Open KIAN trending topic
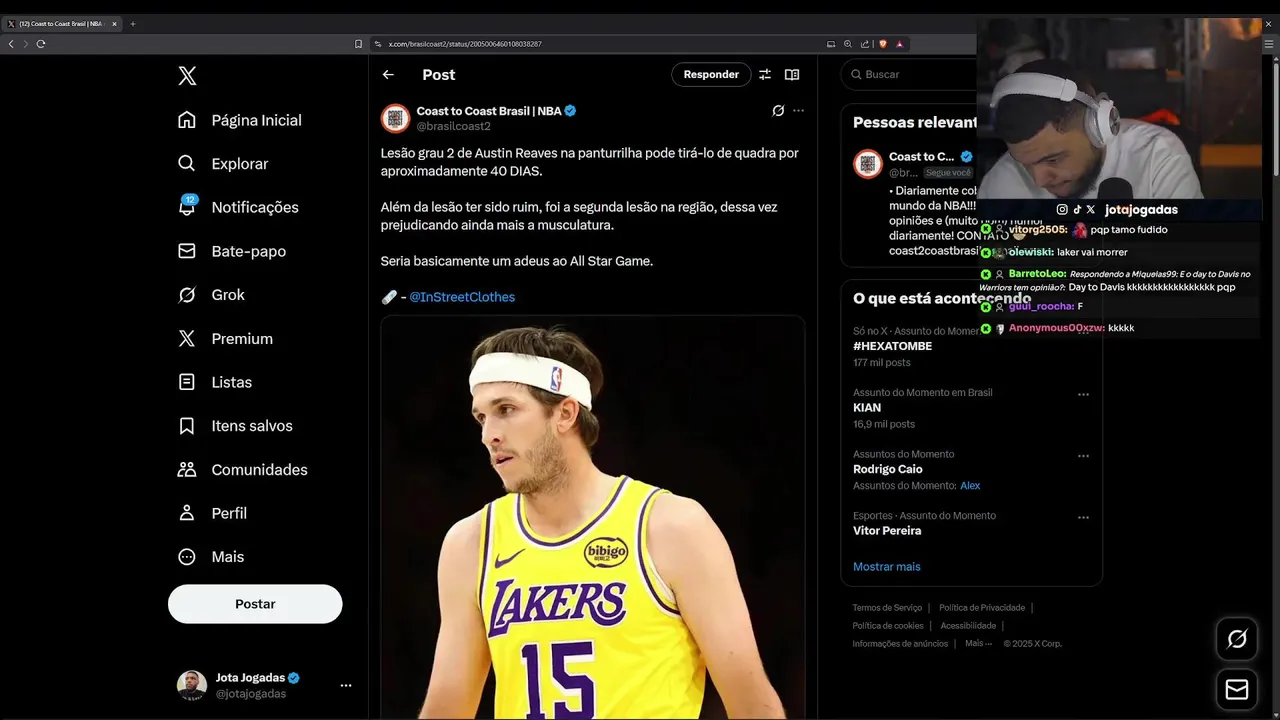 click(867, 408)
